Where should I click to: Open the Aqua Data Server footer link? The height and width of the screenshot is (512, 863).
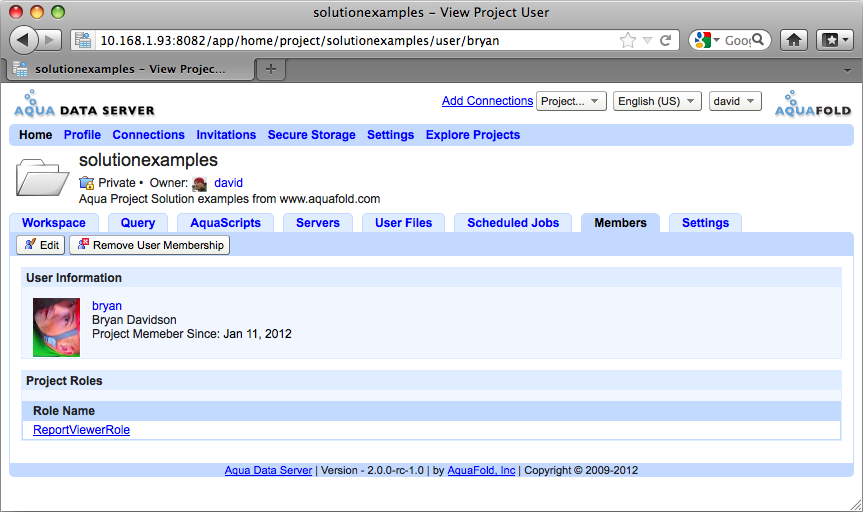268,470
